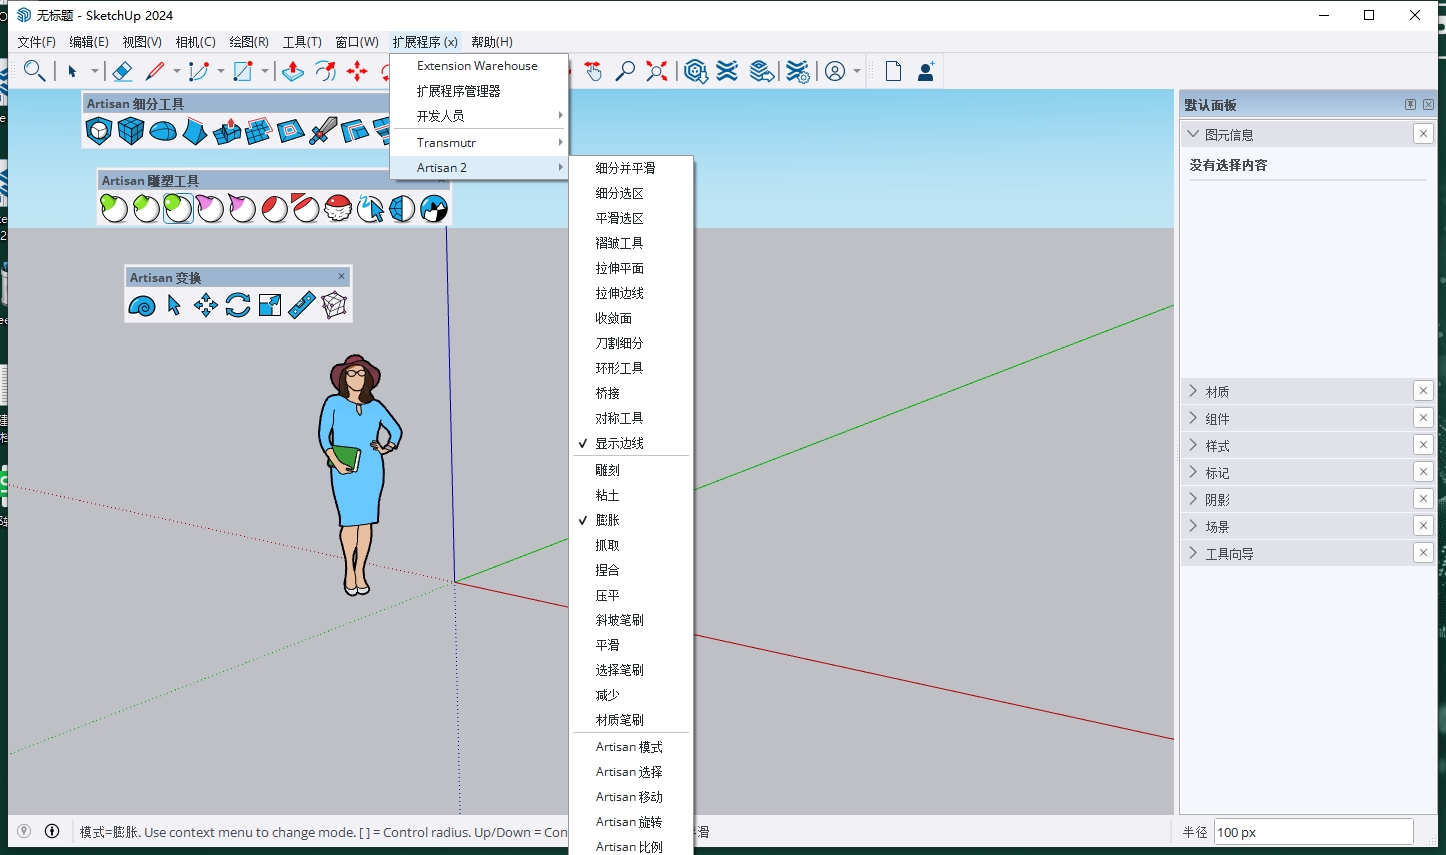Choose the Eraser tool
Screen dimensions: 1446x855
122,71
